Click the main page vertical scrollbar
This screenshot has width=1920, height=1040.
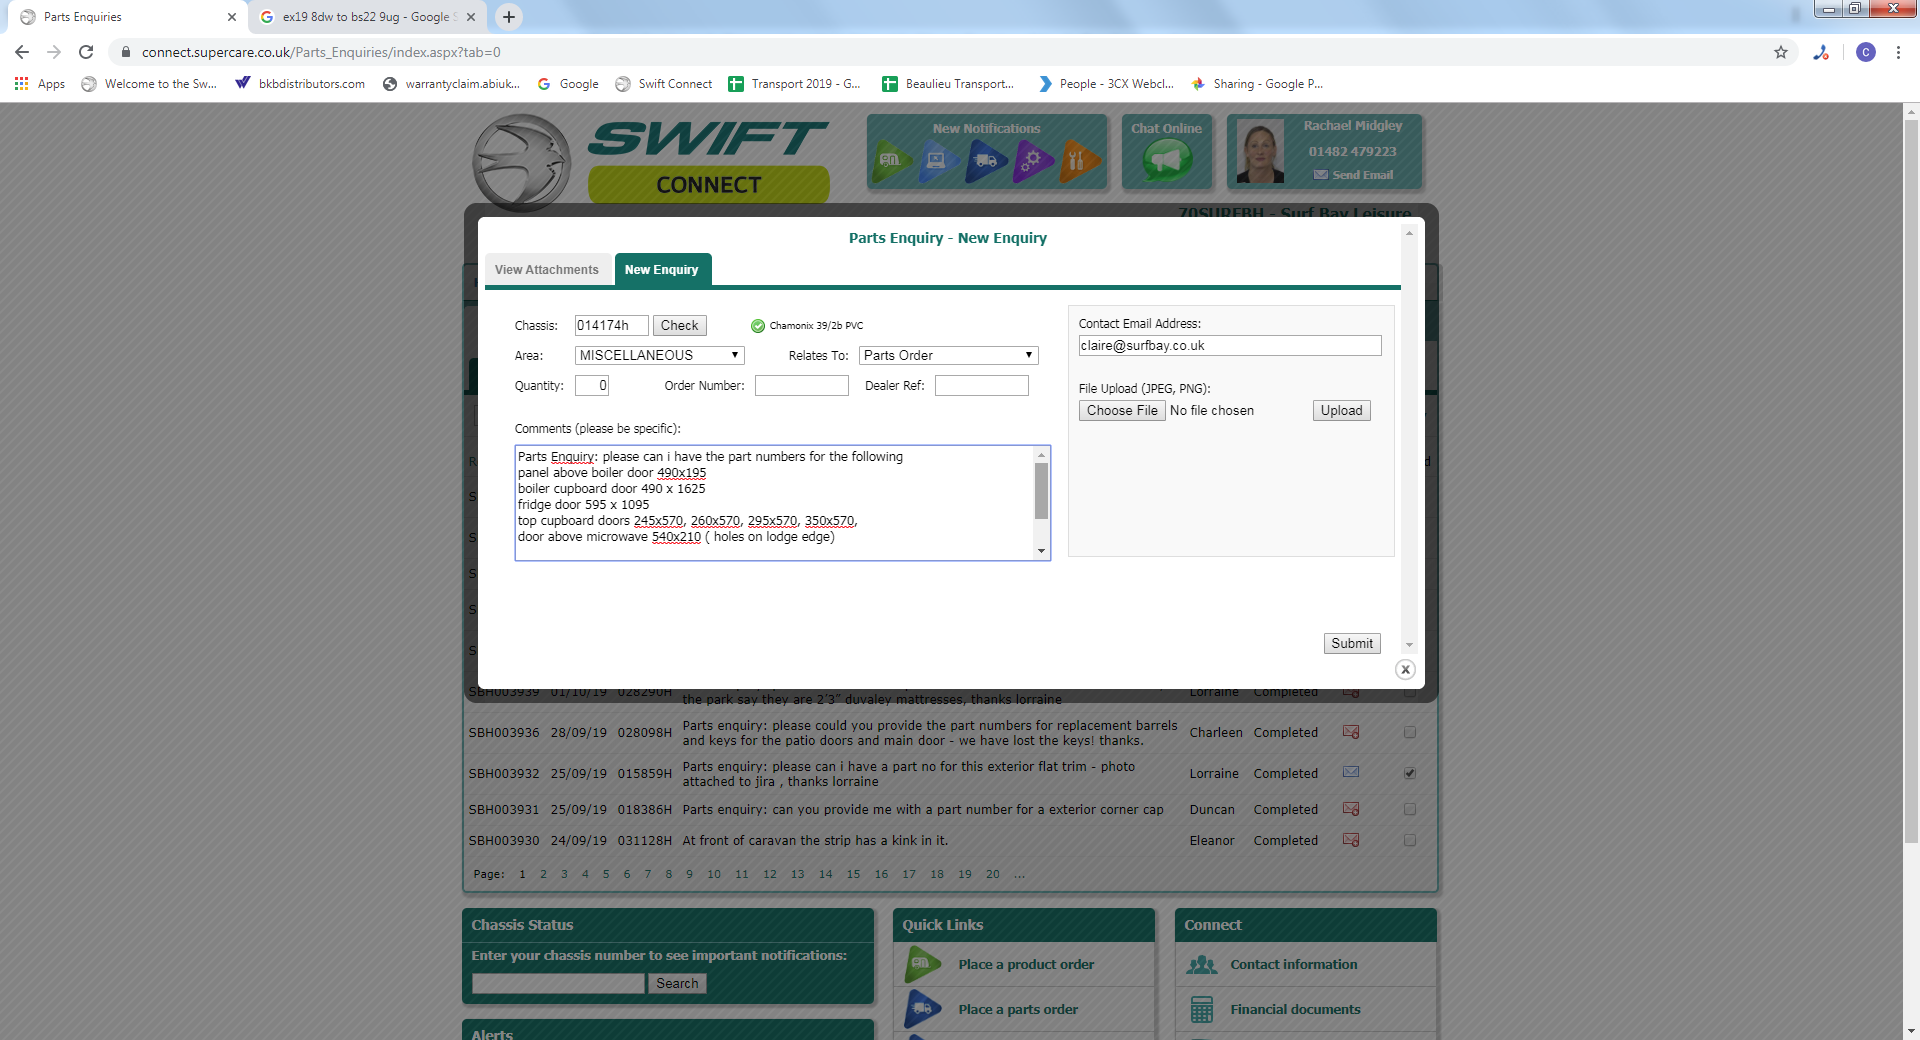1911,480
